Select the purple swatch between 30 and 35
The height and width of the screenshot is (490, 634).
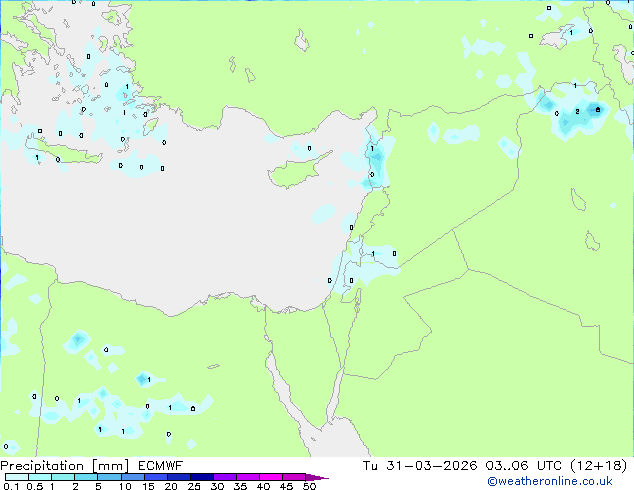tap(225, 477)
